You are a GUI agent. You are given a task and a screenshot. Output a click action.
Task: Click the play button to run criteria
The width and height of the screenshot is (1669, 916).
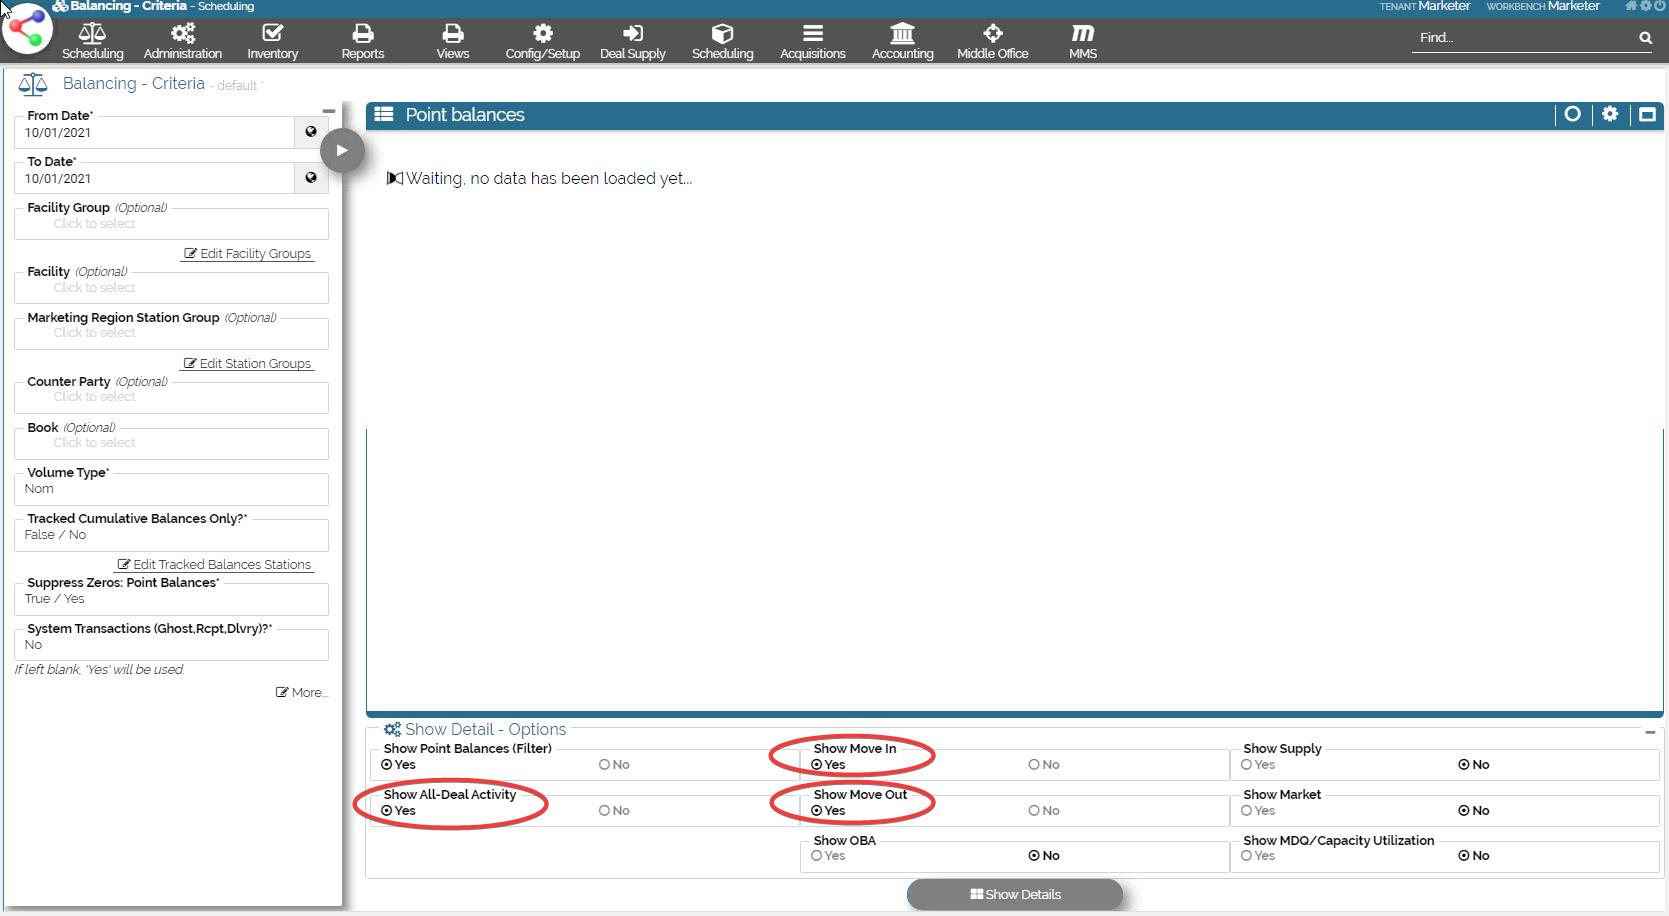(342, 151)
